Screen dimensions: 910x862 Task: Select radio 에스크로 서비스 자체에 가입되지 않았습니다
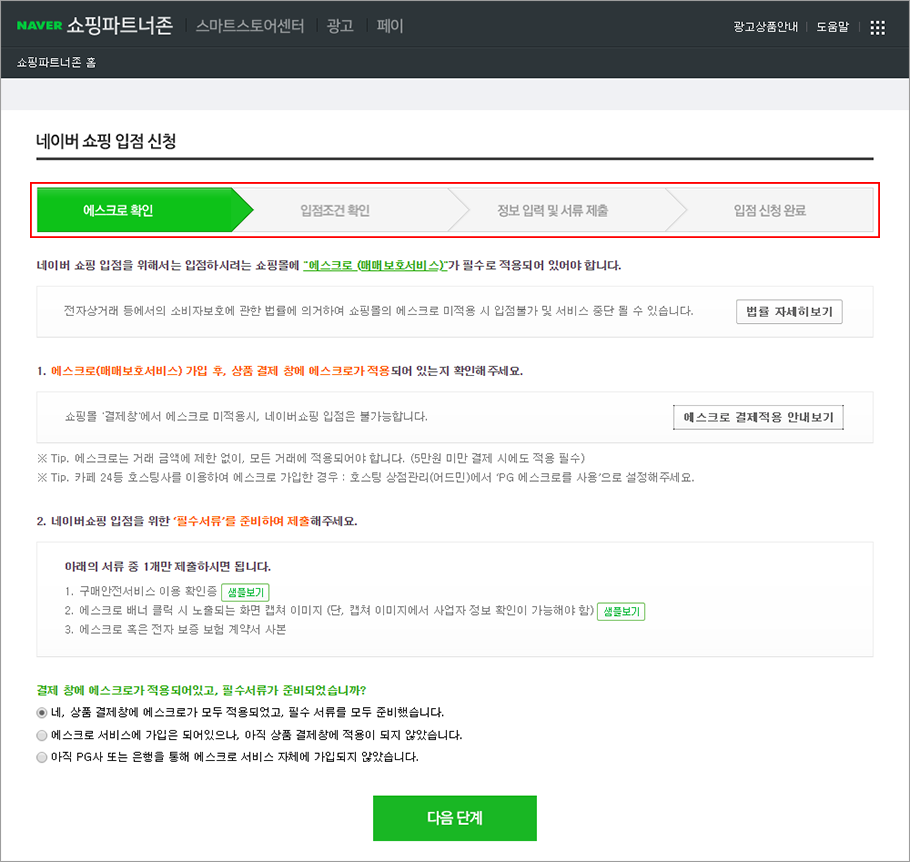42,757
